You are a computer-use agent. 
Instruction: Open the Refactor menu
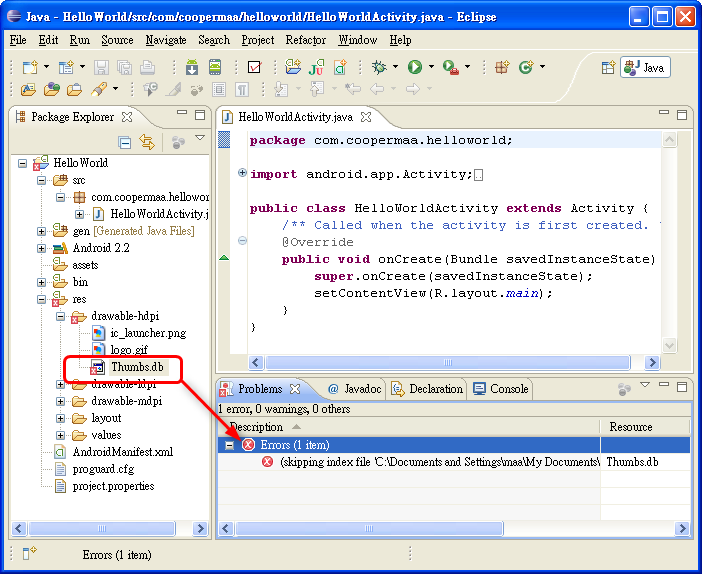point(306,40)
